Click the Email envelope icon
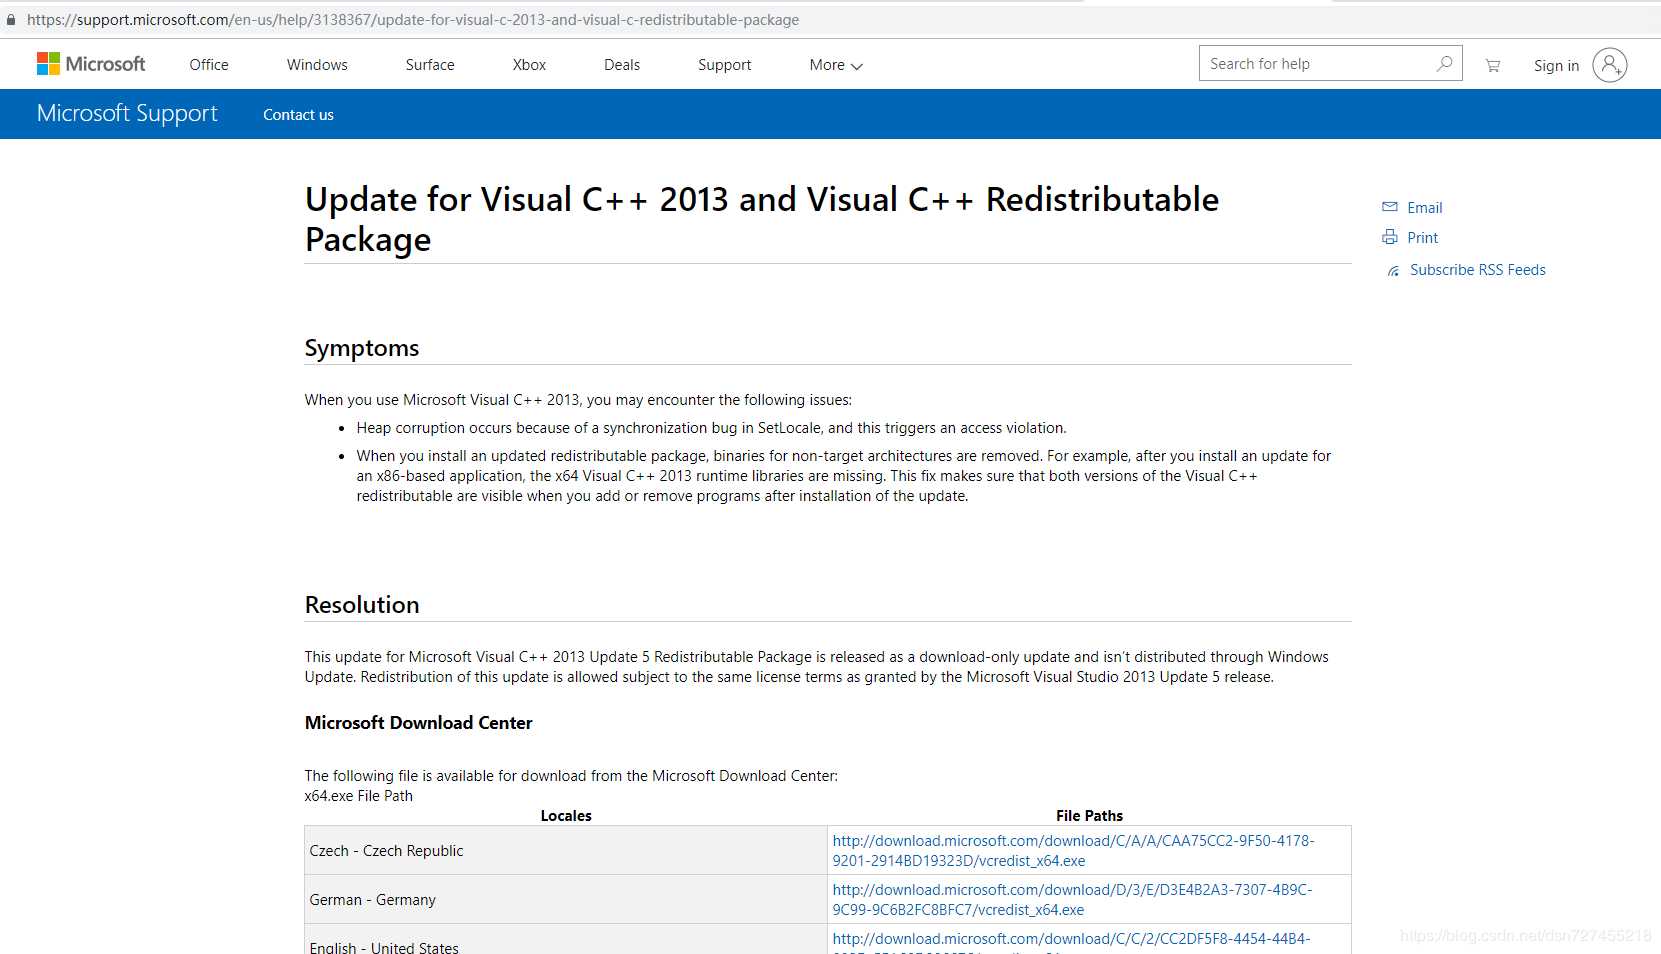Screen dimensions: 1661x954 click(x=1390, y=207)
